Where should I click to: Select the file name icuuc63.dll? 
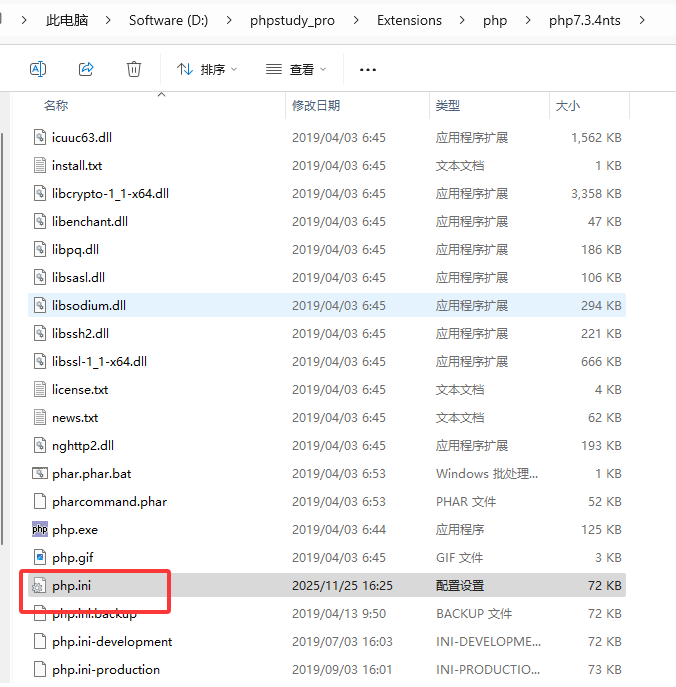pyautogui.click(x=82, y=138)
